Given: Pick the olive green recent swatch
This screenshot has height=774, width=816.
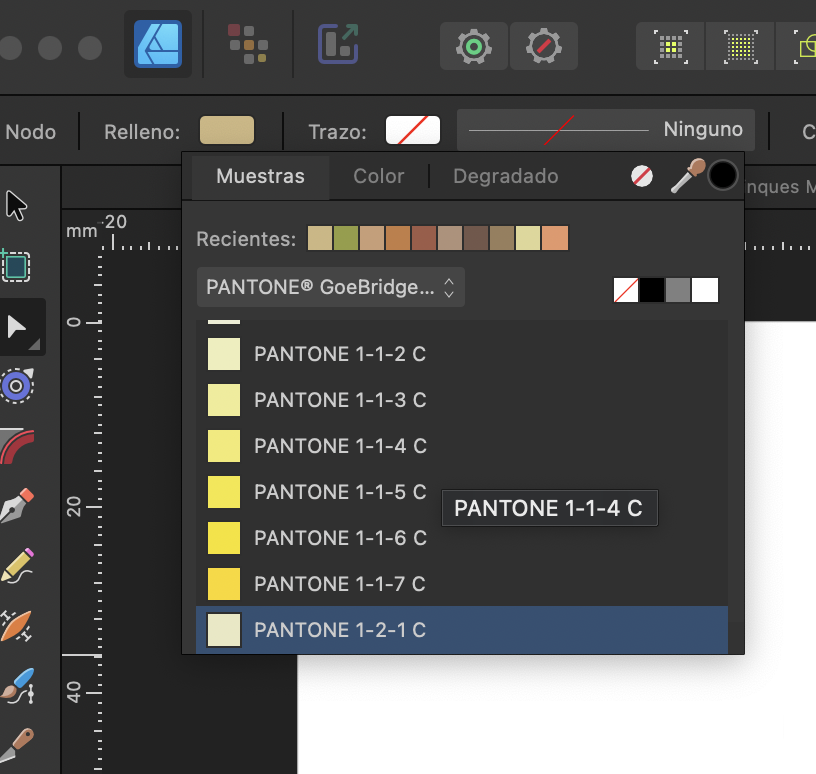Looking at the screenshot, I should 346,238.
